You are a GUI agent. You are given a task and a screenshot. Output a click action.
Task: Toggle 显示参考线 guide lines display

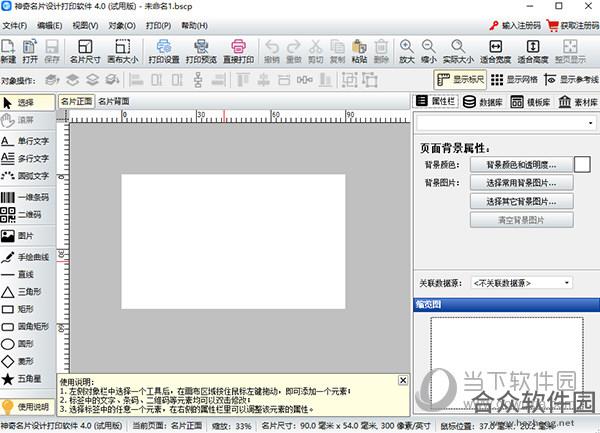pyautogui.click(x=571, y=80)
